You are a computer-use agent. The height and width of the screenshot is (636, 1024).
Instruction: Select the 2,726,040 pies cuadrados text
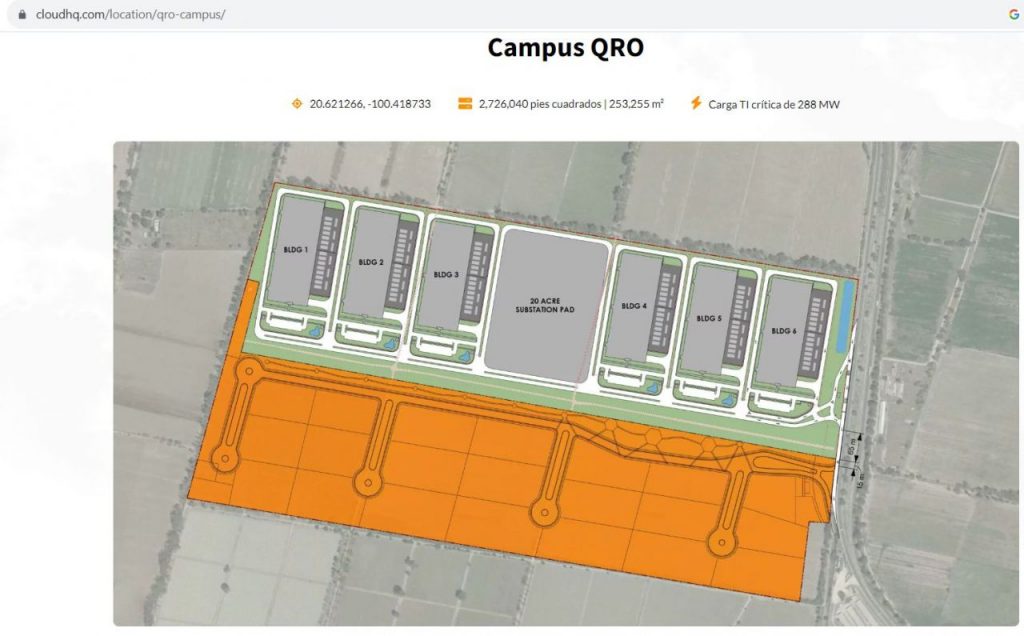(539, 104)
